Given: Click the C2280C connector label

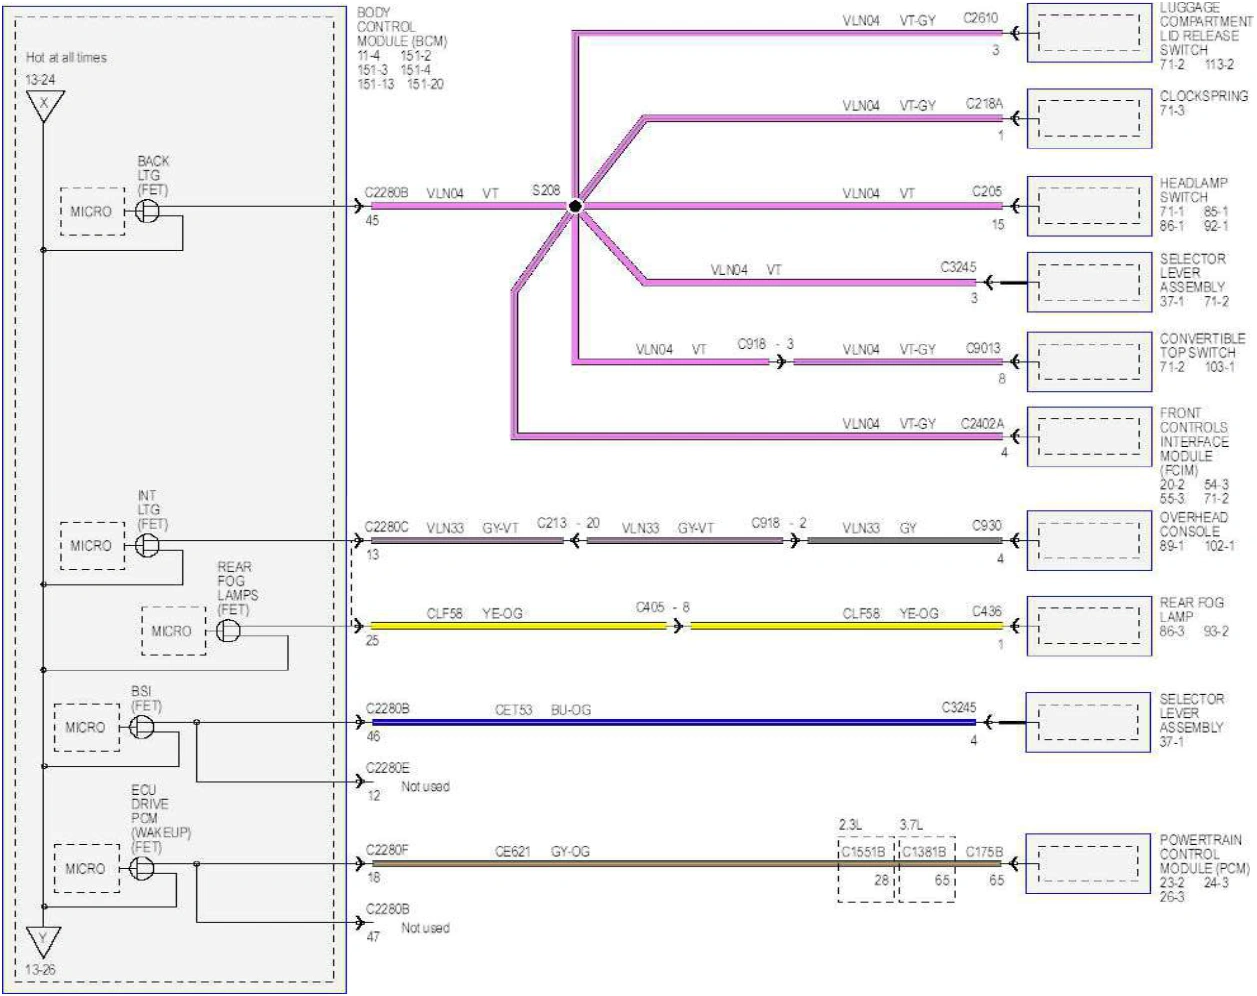Looking at the screenshot, I should (x=387, y=527).
